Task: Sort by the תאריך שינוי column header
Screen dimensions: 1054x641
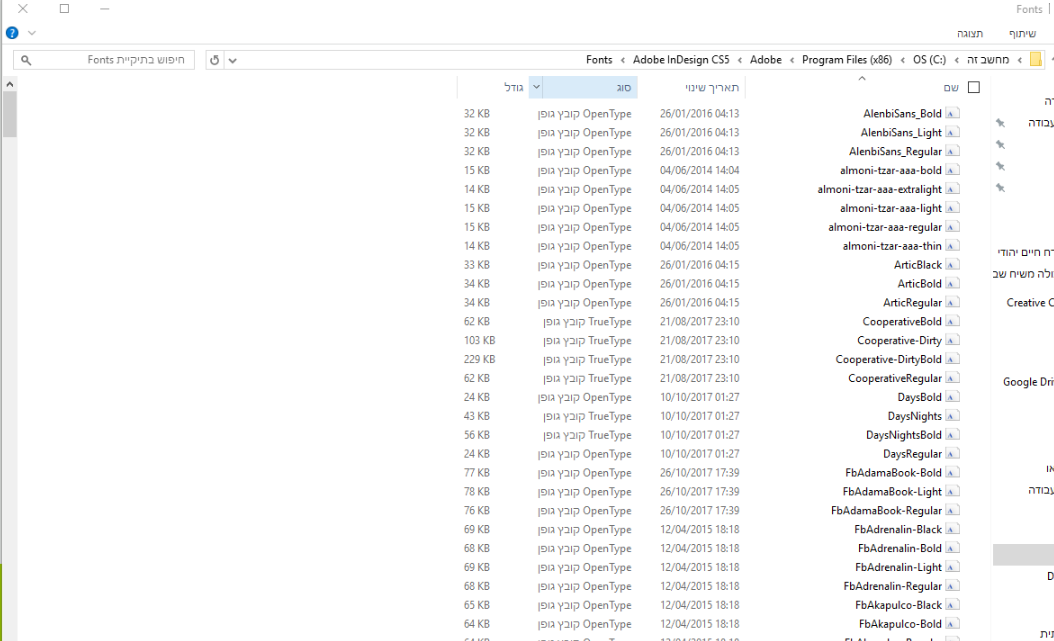Action: [x=712, y=87]
